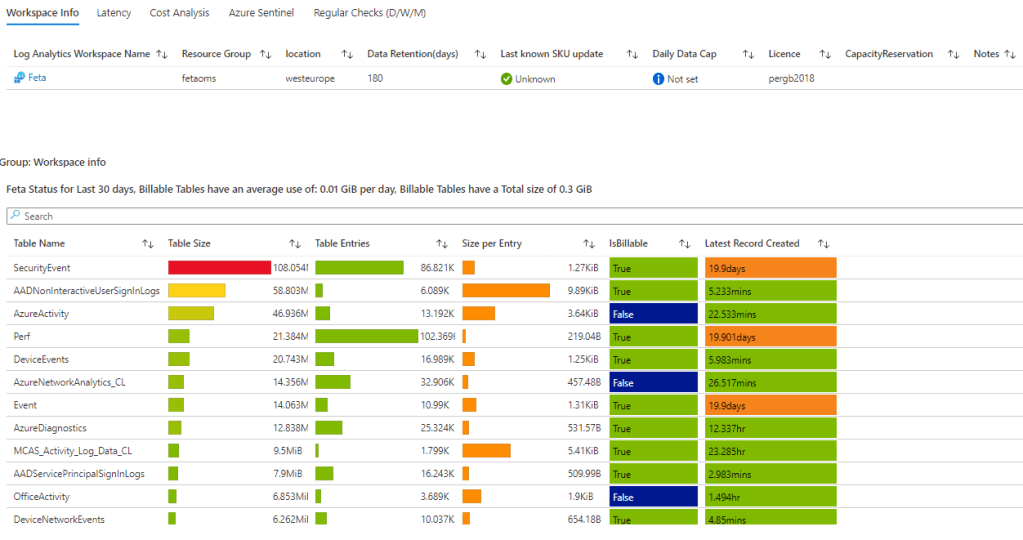Select the SecurityEvent table row name
Screen dimensions: 1023x540
pyautogui.click(x=41, y=268)
